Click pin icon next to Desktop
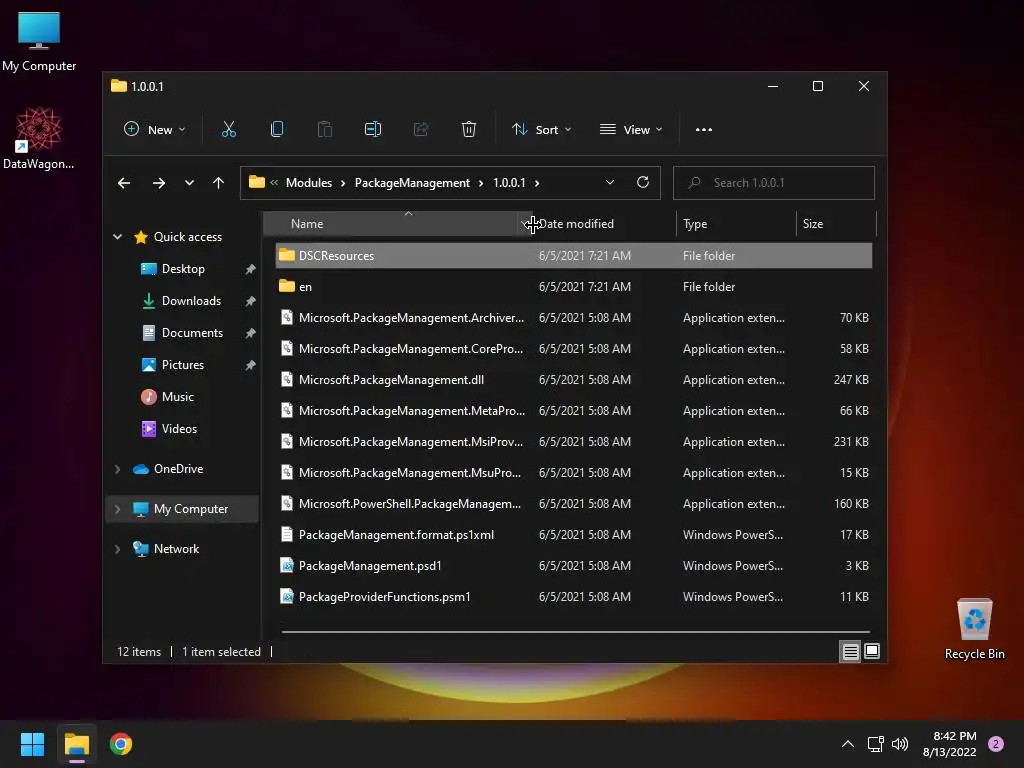The width and height of the screenshot is (1024, 768). [250, 269]
